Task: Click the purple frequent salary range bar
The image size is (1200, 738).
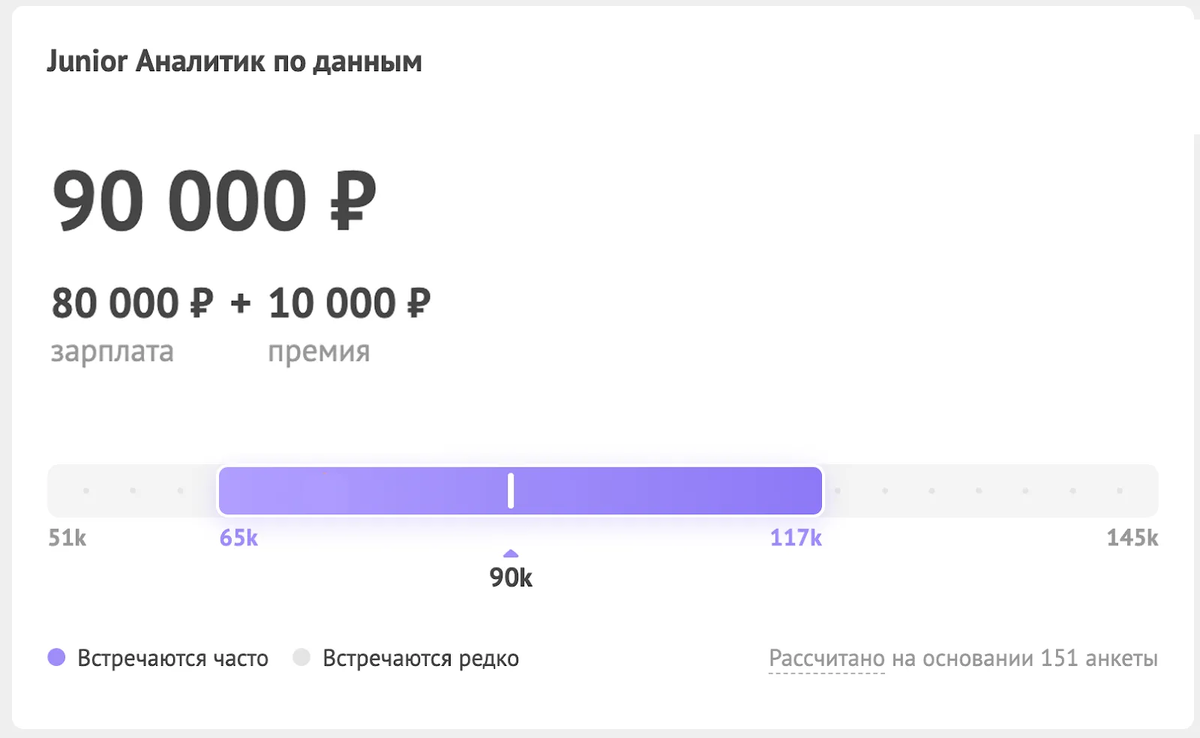Action: 520,491
